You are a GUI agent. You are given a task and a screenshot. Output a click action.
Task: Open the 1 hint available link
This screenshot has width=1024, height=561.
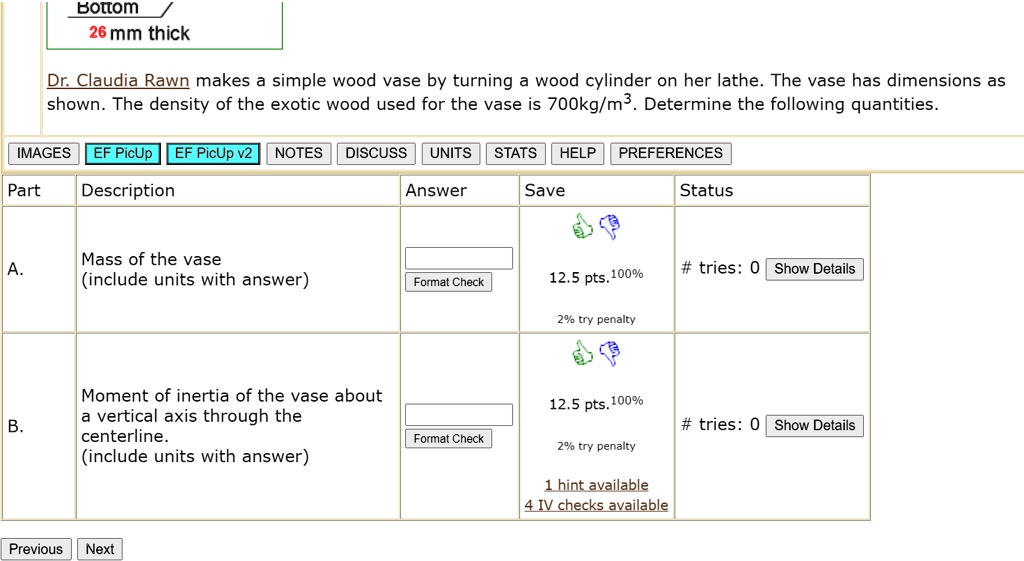pos(596,485)
